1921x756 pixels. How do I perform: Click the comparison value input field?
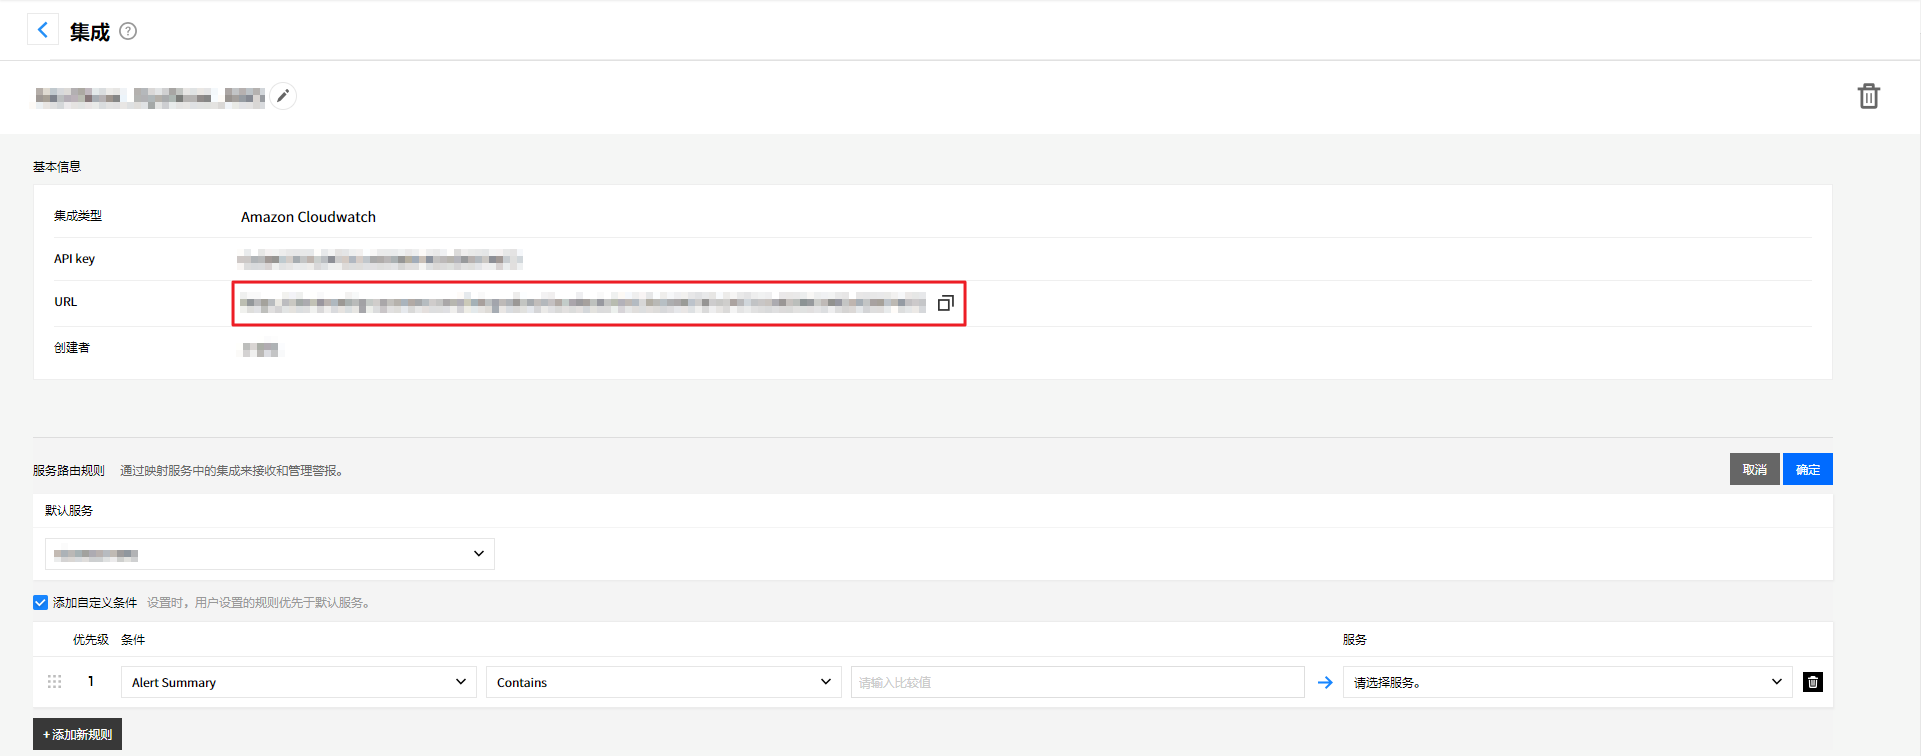pos(1077,682)
